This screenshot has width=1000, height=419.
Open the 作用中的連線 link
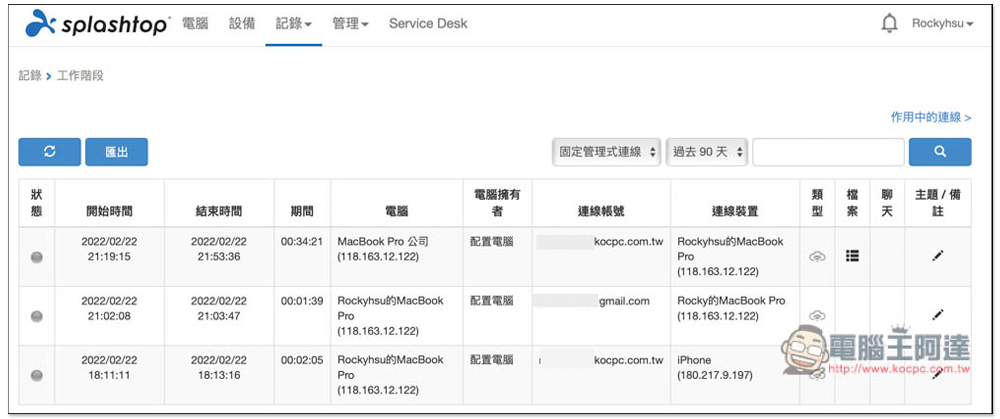[930, 117]
